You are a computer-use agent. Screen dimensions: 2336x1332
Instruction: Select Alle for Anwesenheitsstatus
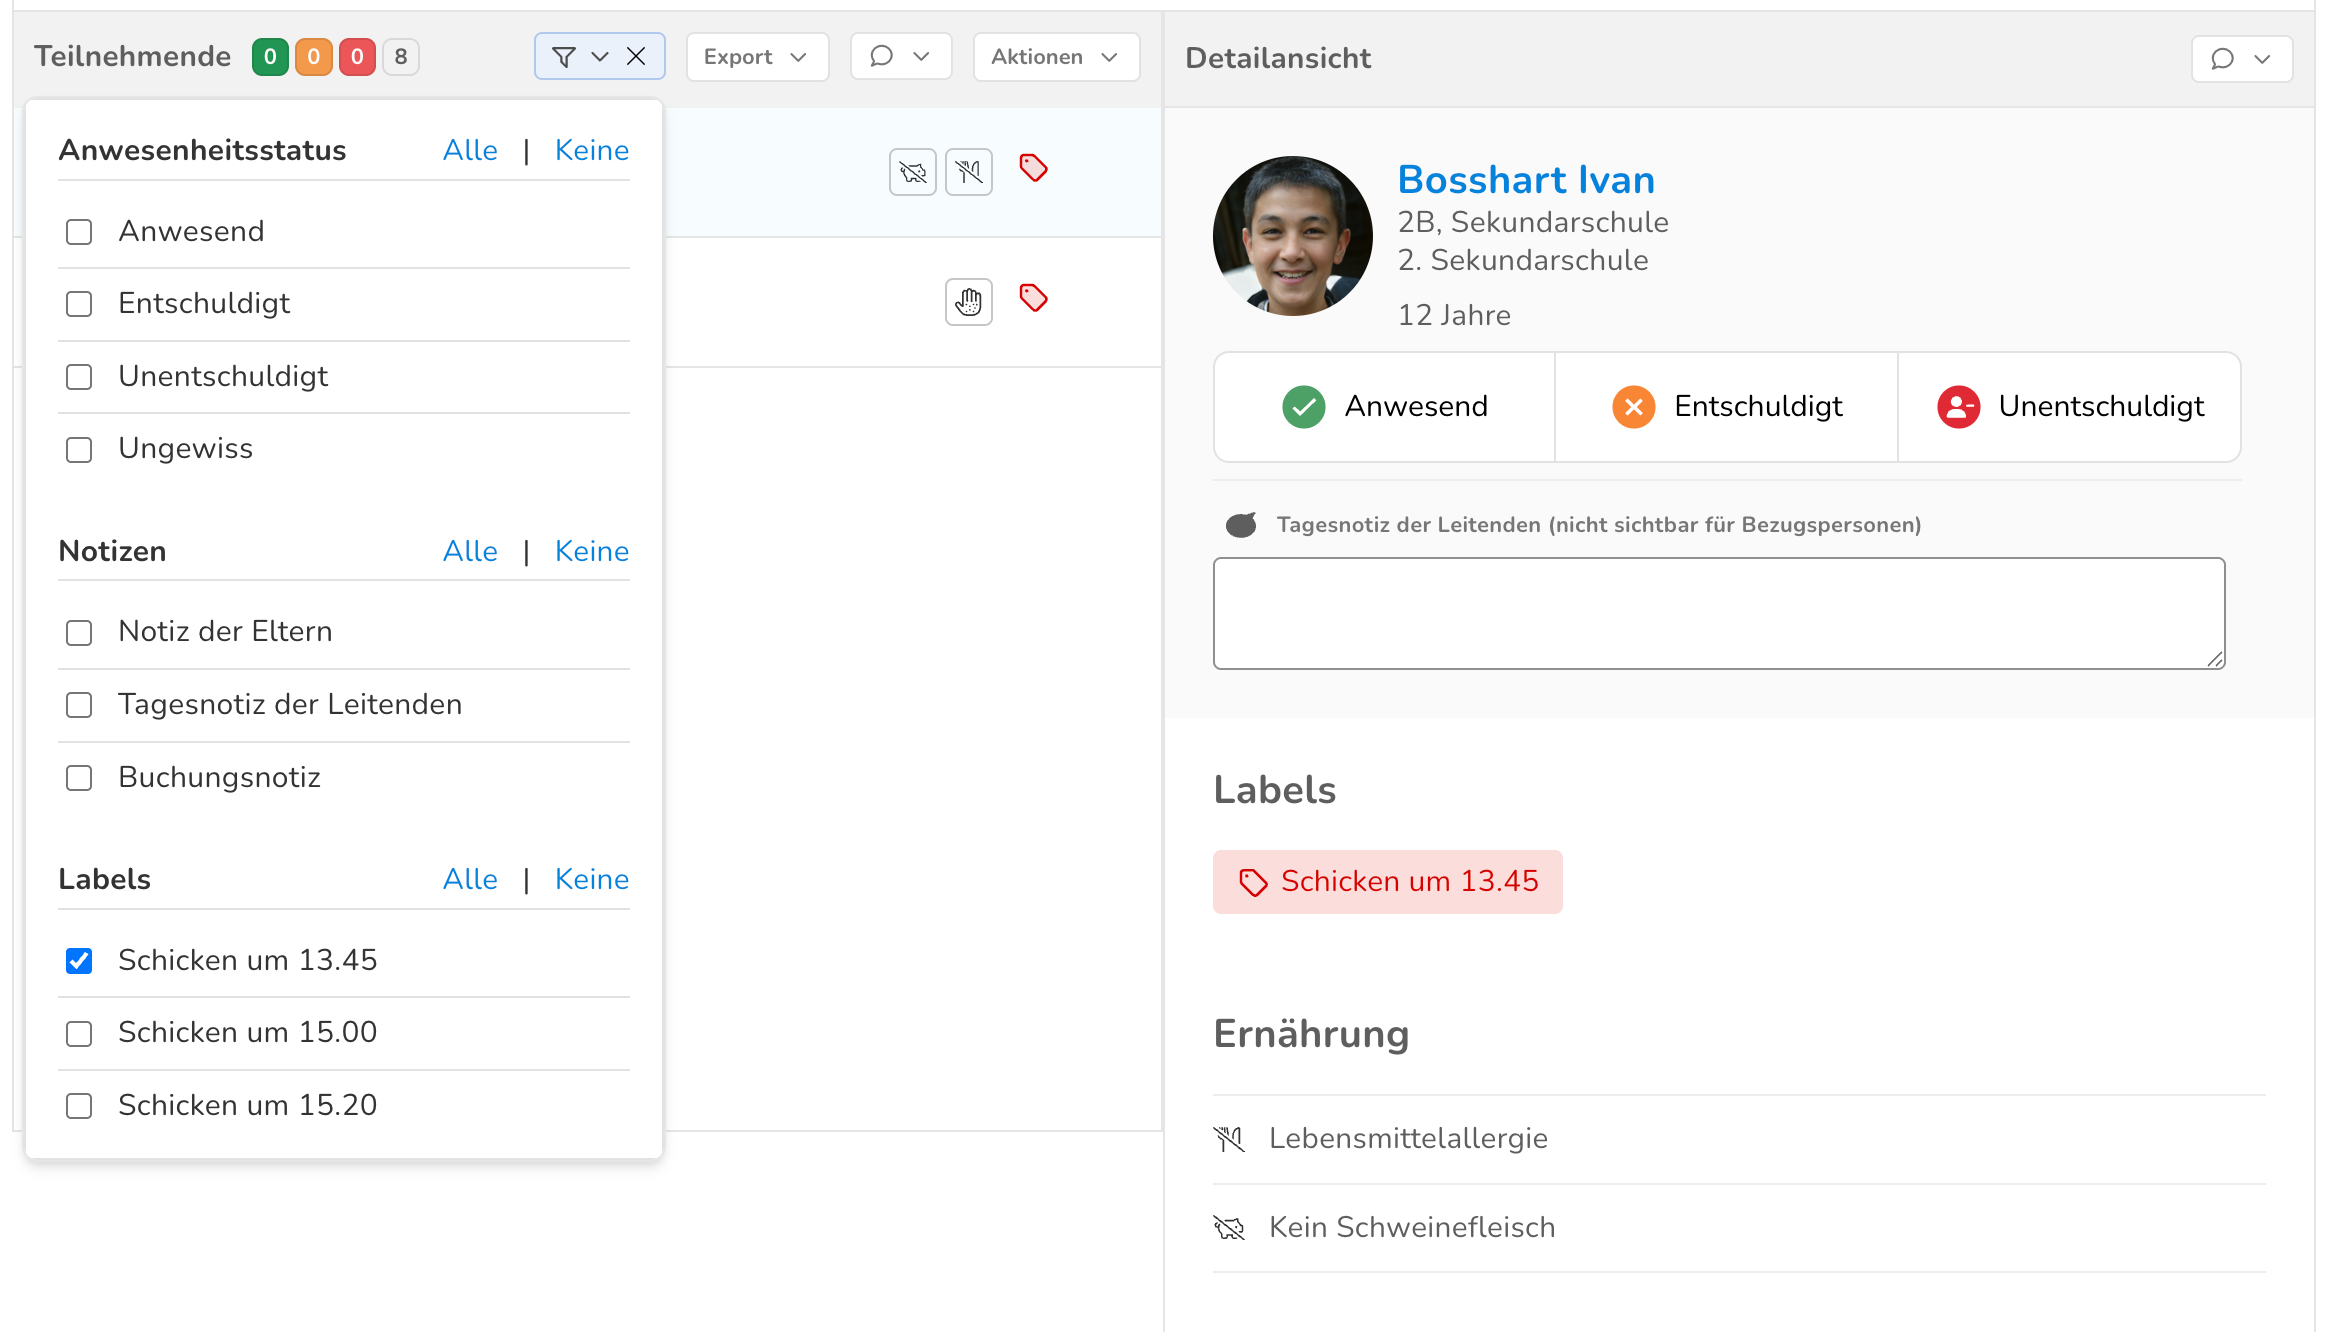tap(470, 151)
